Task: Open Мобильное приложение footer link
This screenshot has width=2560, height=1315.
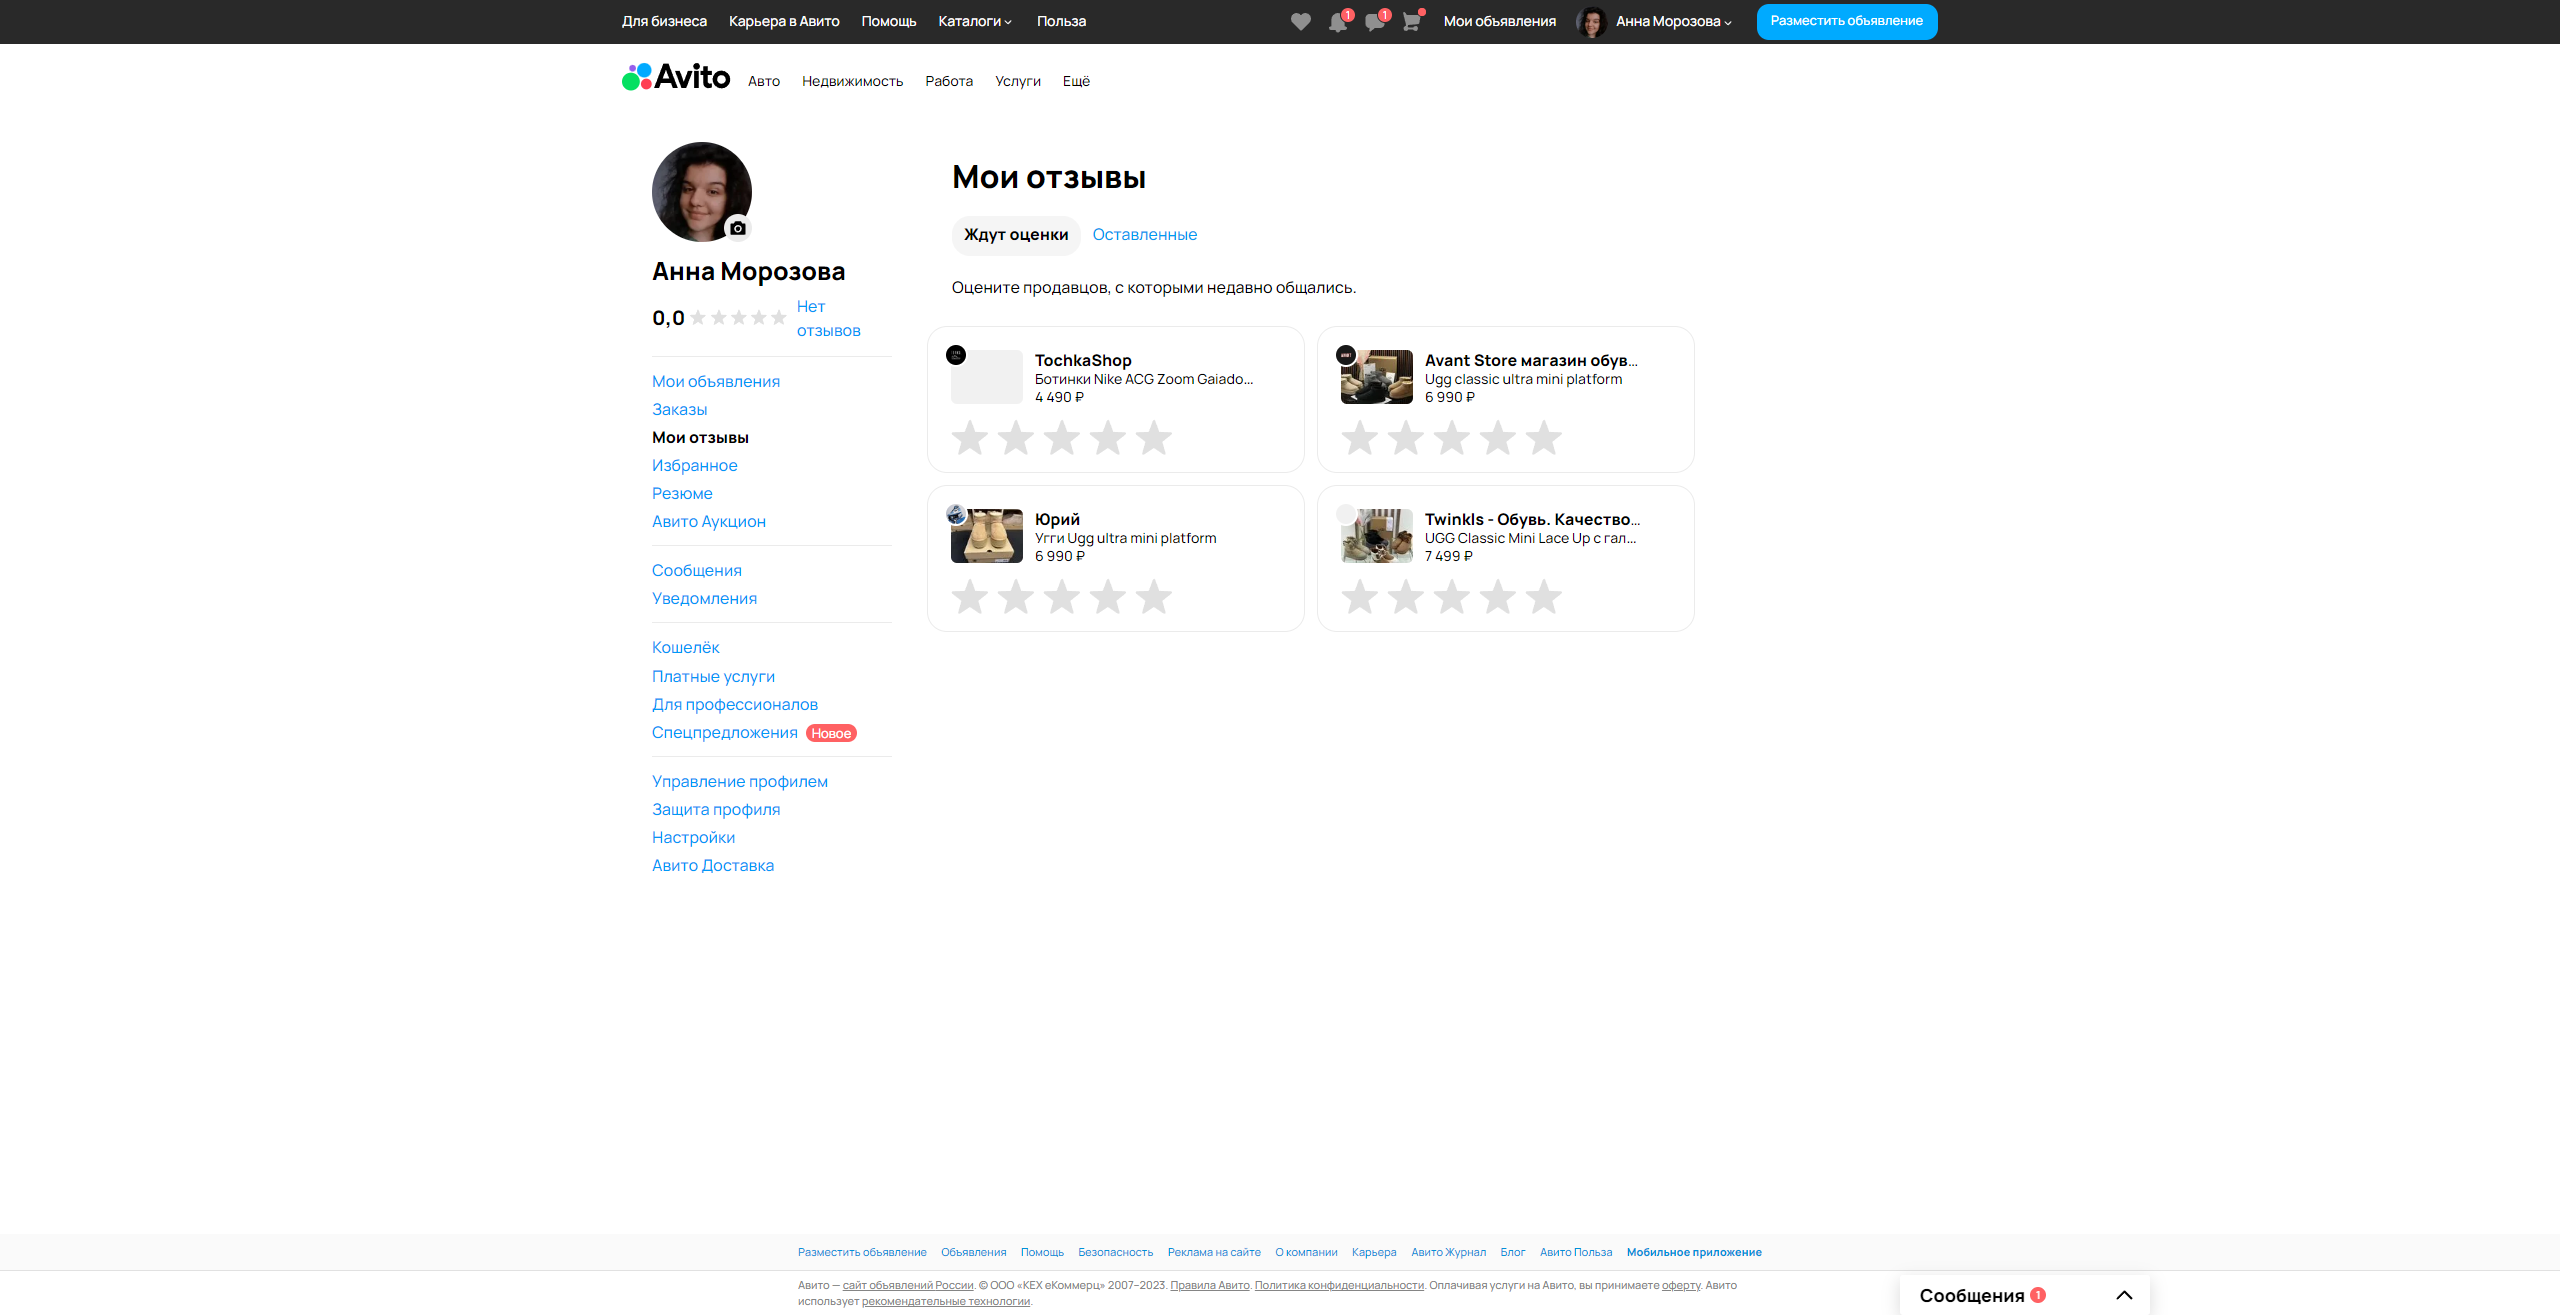Action: pos(1694,1253)
